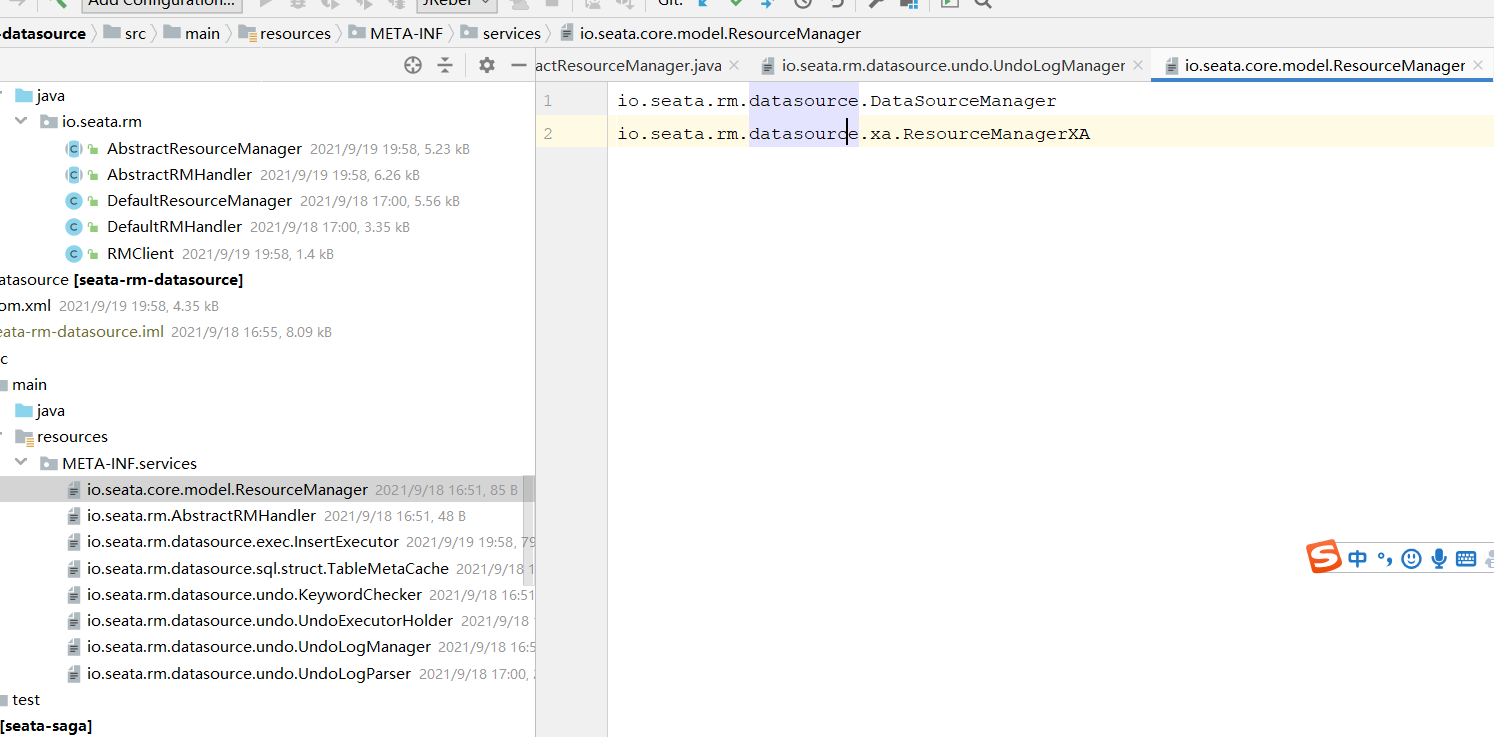Image resolution: width=1494 pixels, height=737 pixels.
Task: Select io.seata.rm.datasource.undo.UndoLogManager in the tree
Action: coord(259,646)
